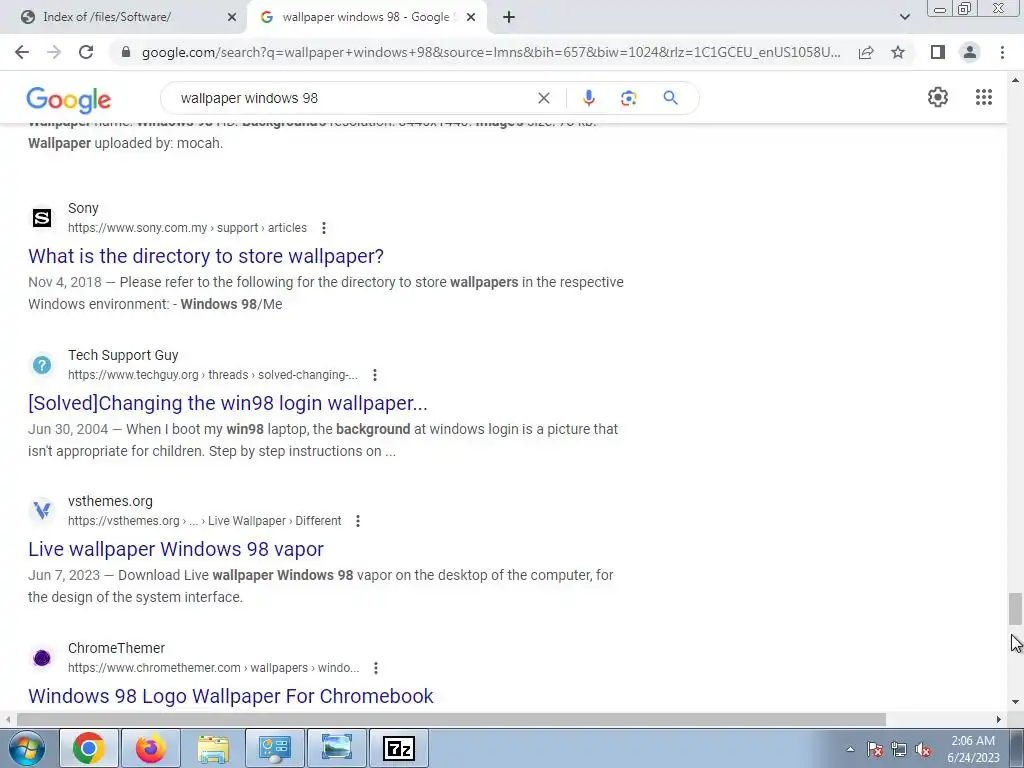This screenshot has width=1024, height=768.
Task: Click the muted volume tray icon
Action: [x=923, y=750]
